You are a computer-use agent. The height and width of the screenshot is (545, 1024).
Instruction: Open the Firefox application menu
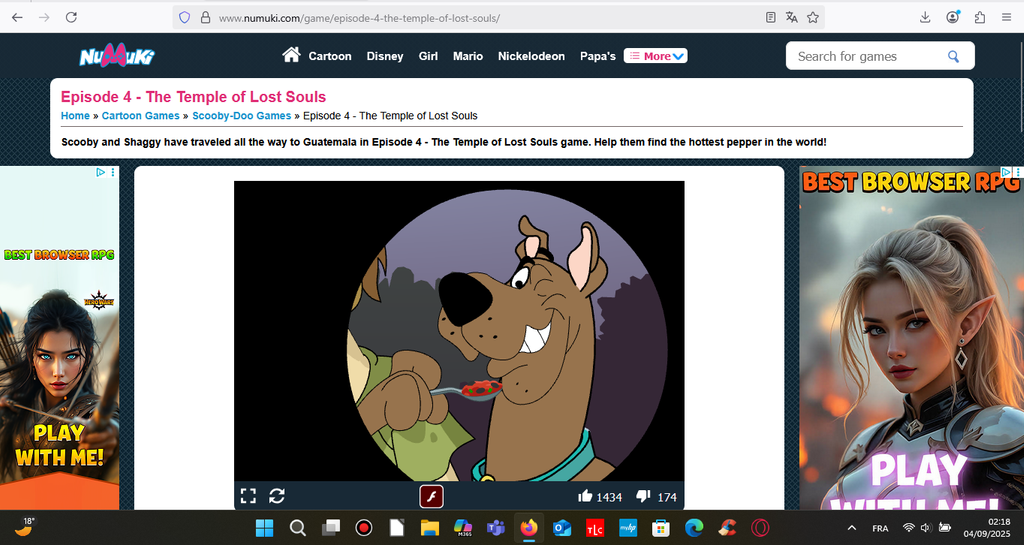coord(1005,17)
